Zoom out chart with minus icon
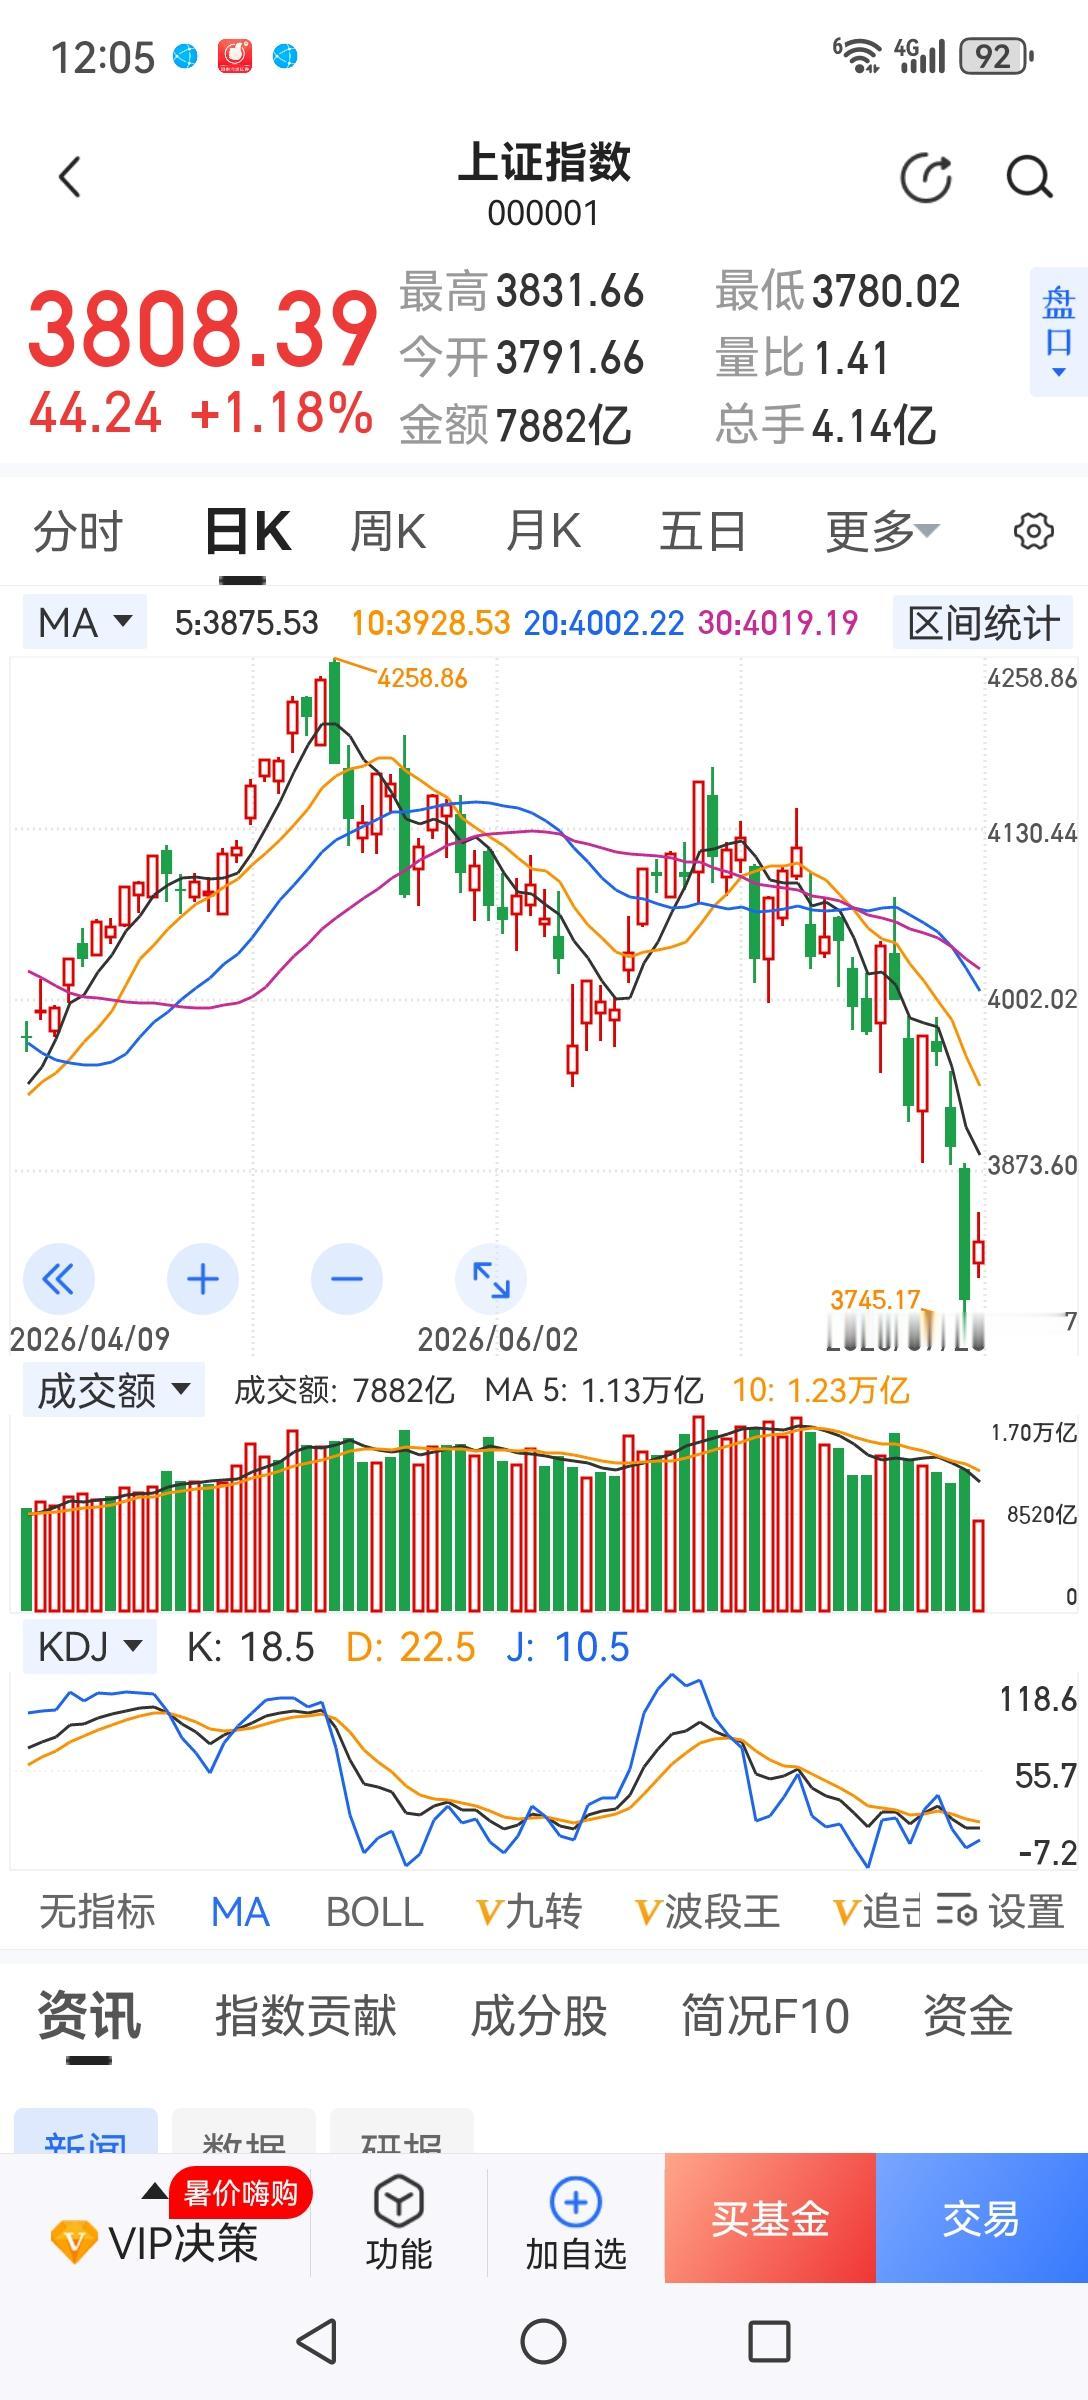 347,1278
